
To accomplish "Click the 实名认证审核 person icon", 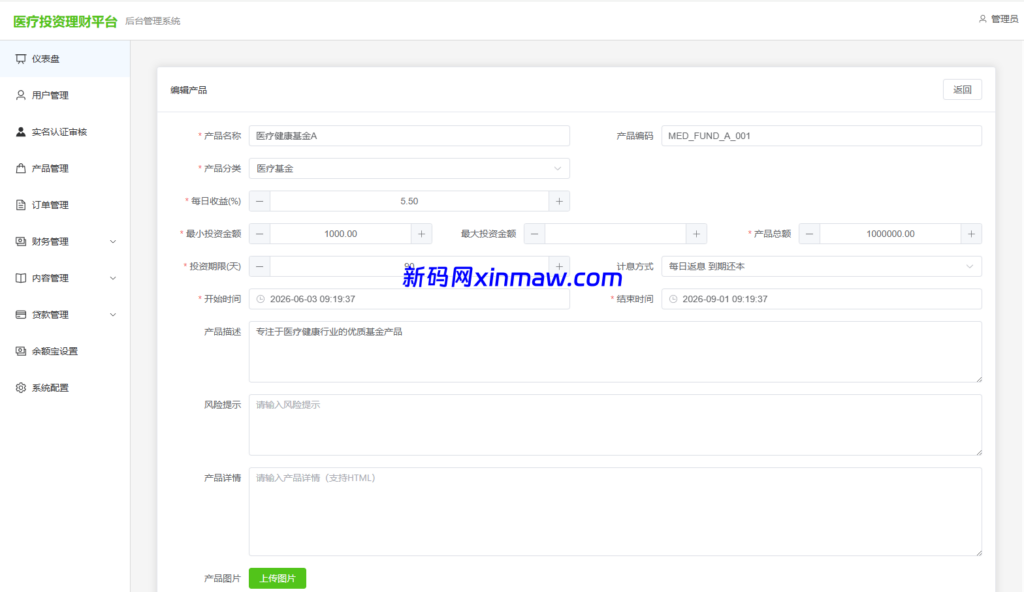I will click(x=21, y=132).
